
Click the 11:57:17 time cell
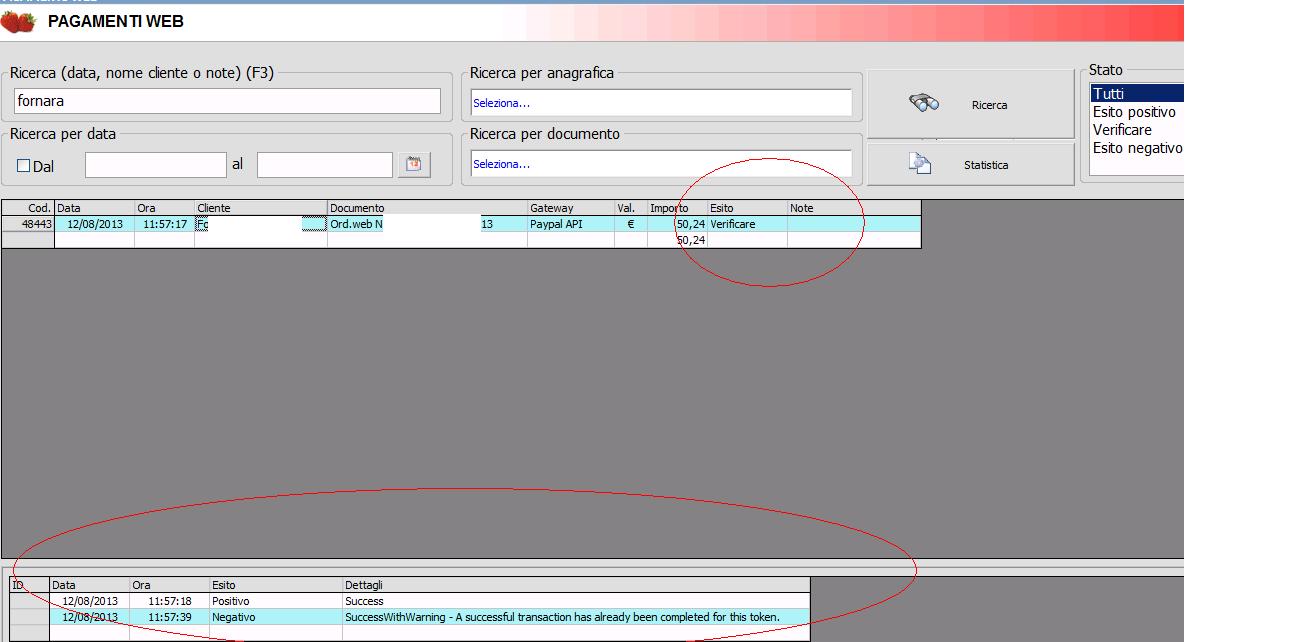(164, 224)
